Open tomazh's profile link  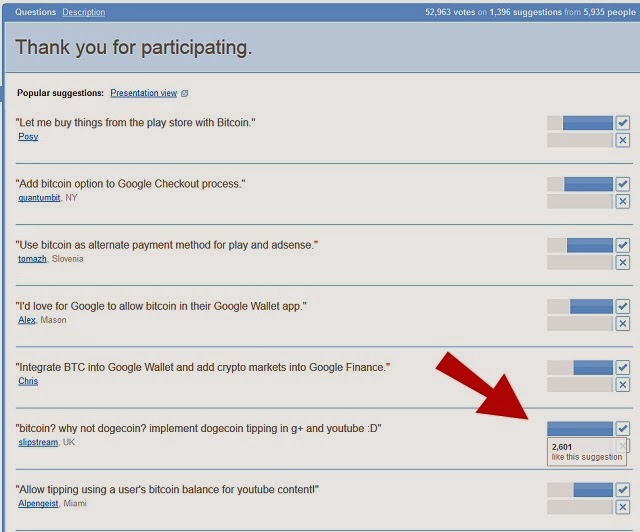tap(32, 259)
